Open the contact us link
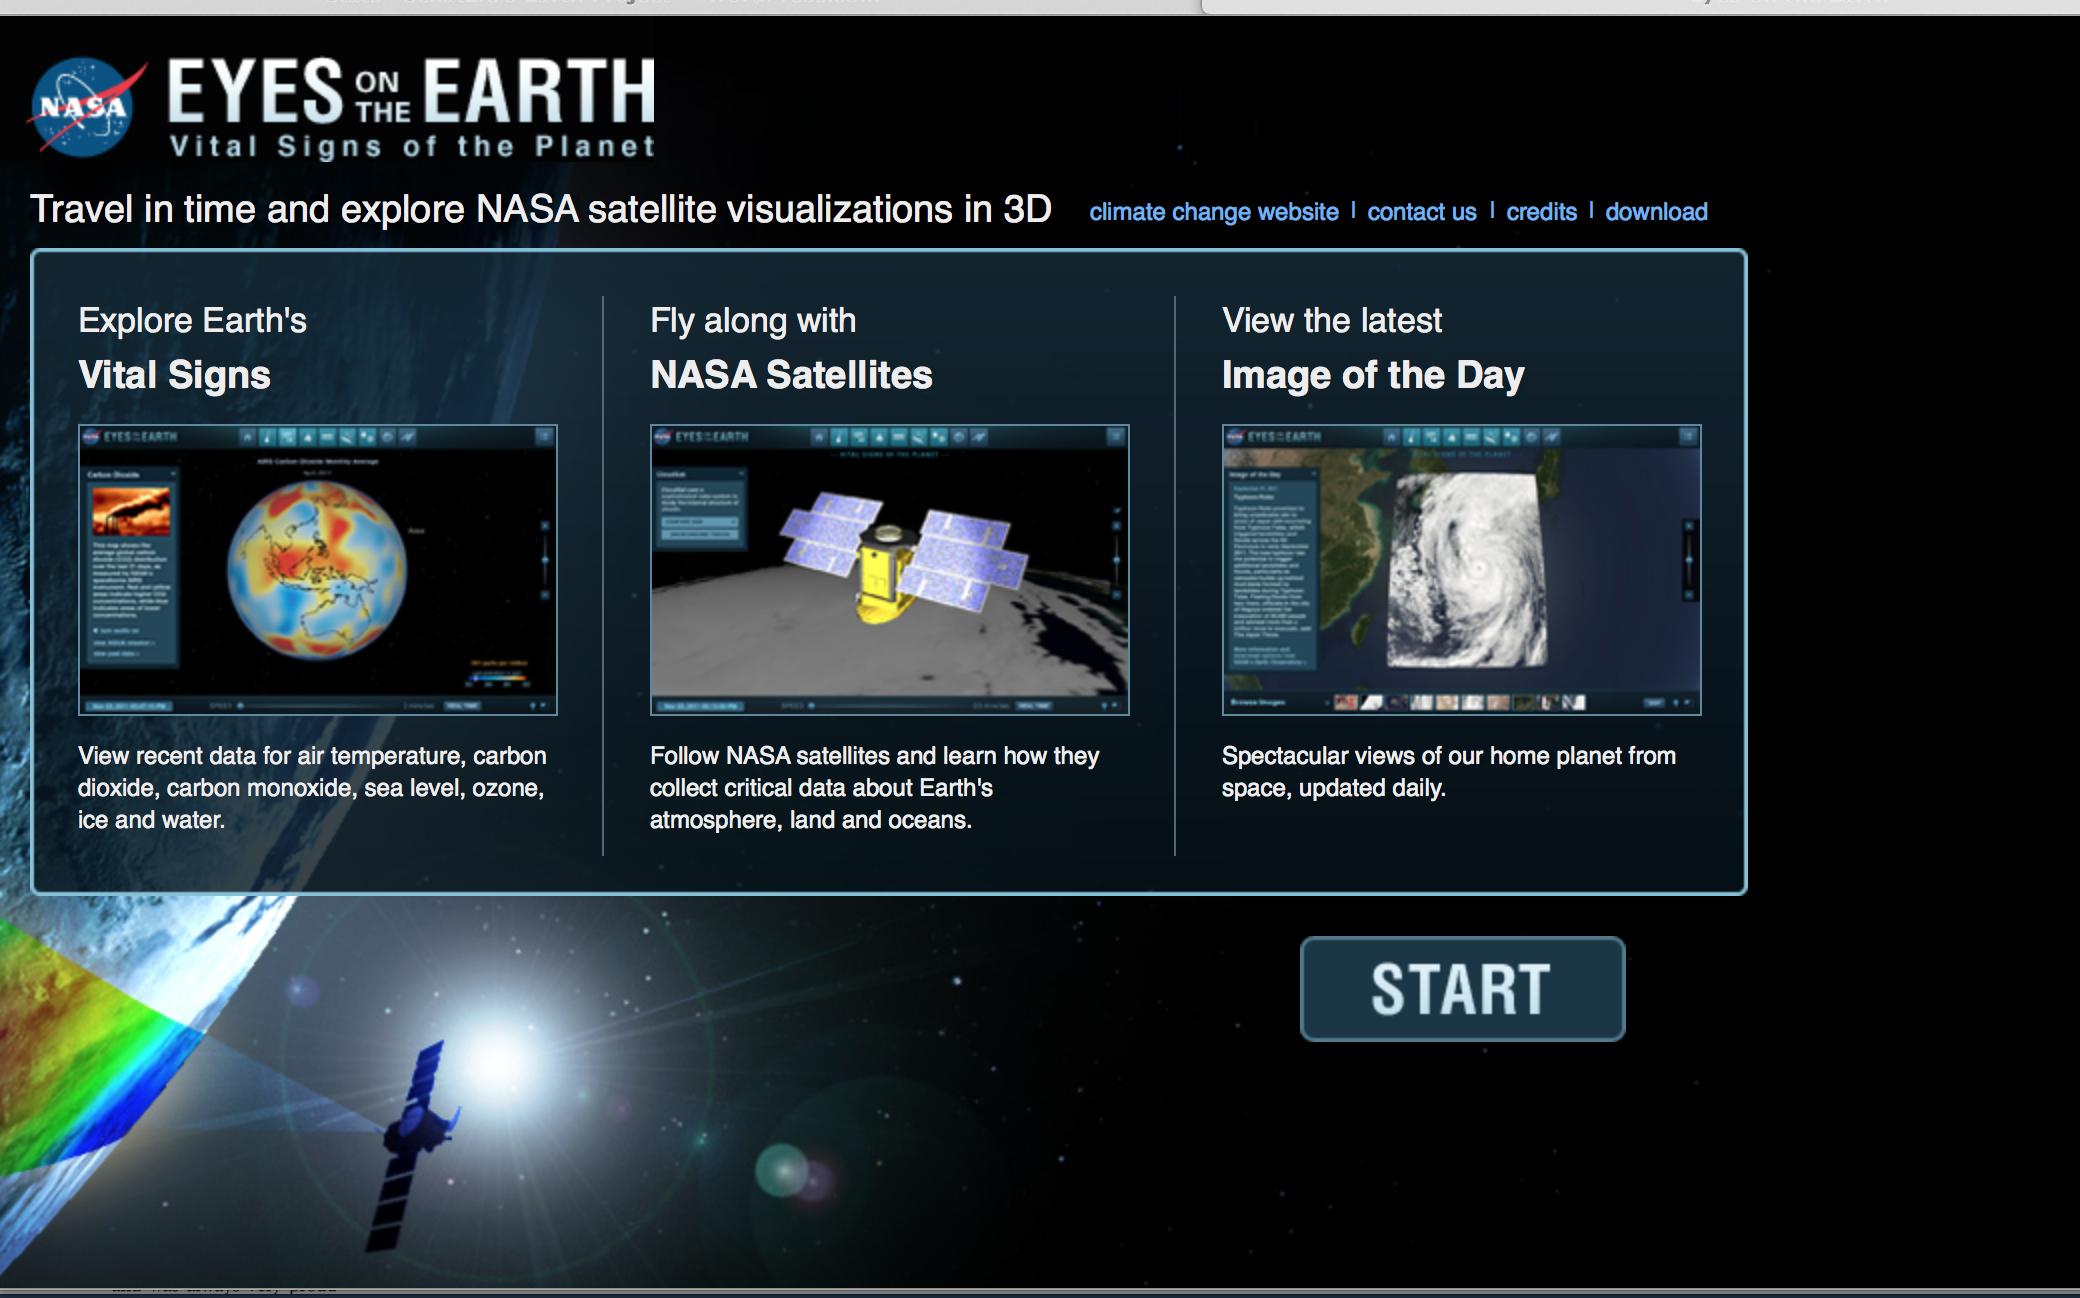The height and width of the screenshot is (1298, 2080). (x=1421, y=212)
